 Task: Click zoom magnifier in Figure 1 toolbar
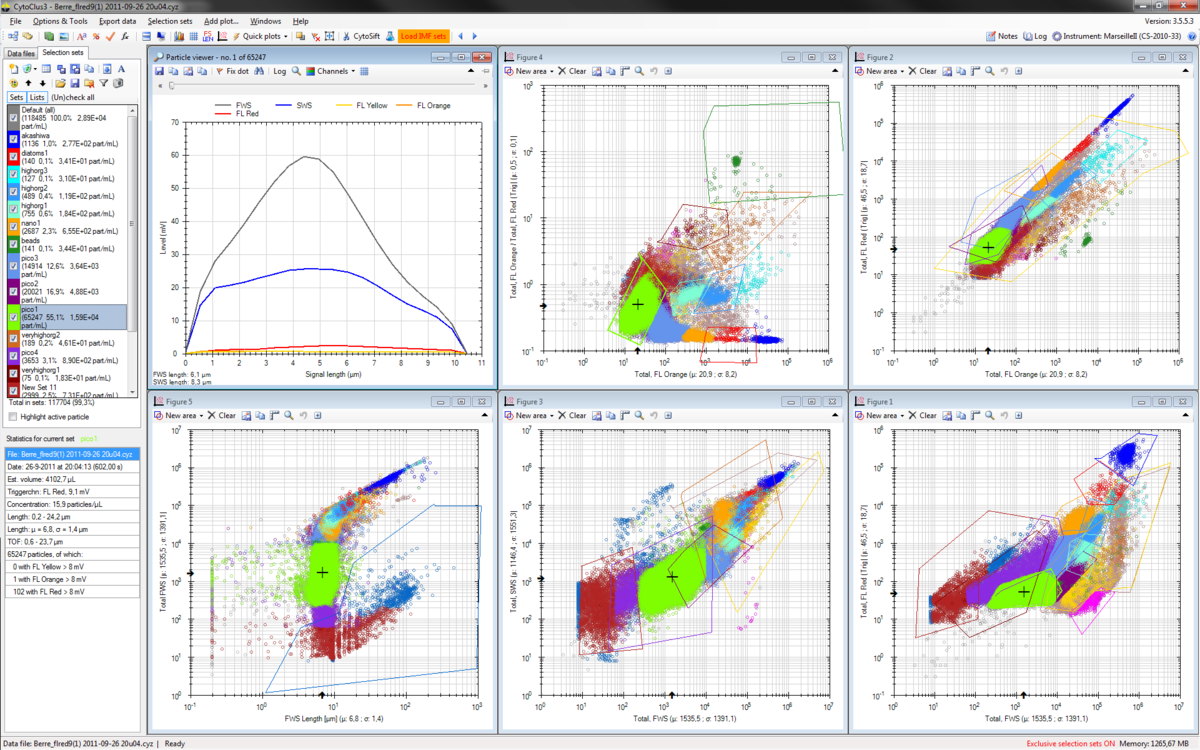(989, 415)
